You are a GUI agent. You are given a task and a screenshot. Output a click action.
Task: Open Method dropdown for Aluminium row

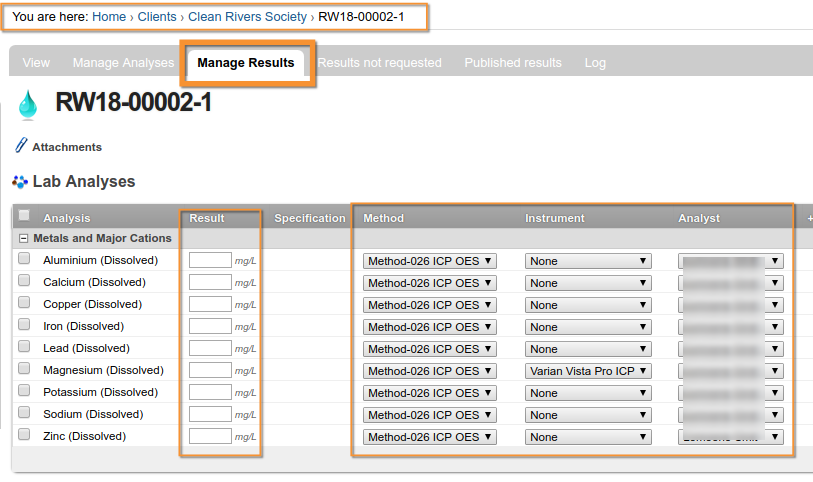click(430, 261)
